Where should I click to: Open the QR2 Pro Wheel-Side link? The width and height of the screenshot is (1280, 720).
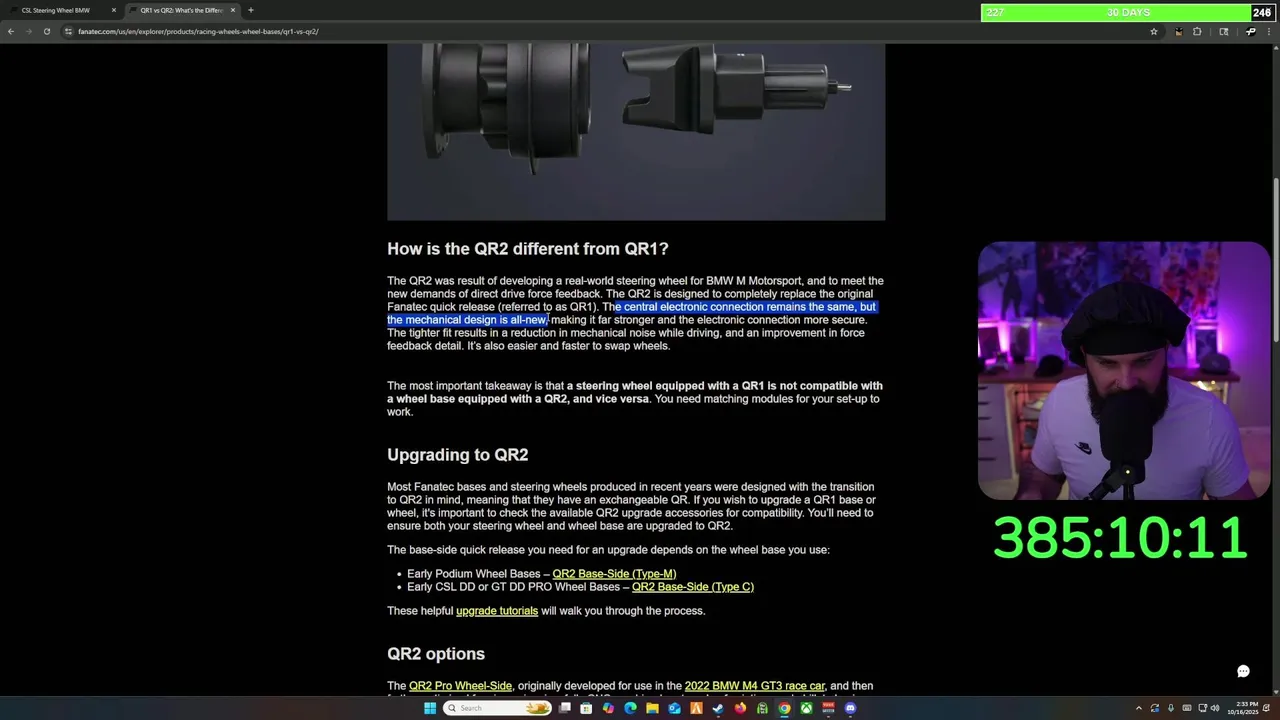click(x=460, y=686)
